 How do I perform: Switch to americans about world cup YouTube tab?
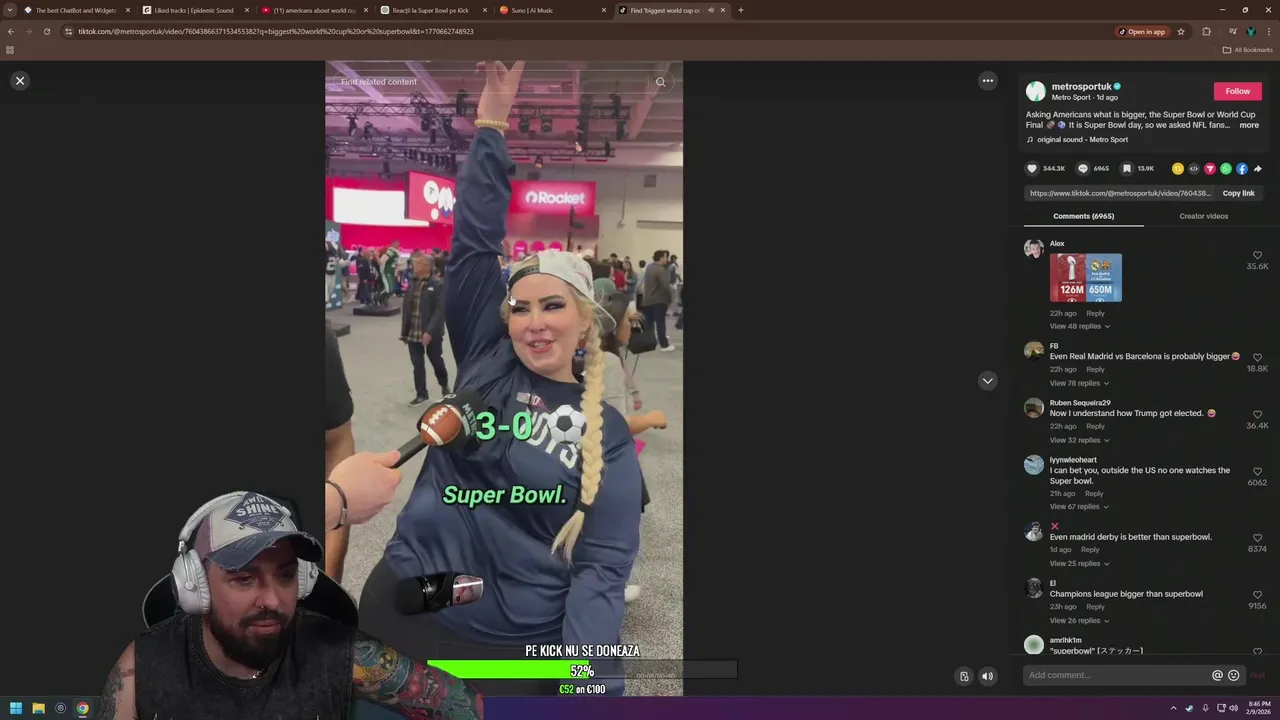tap(313, 10)
